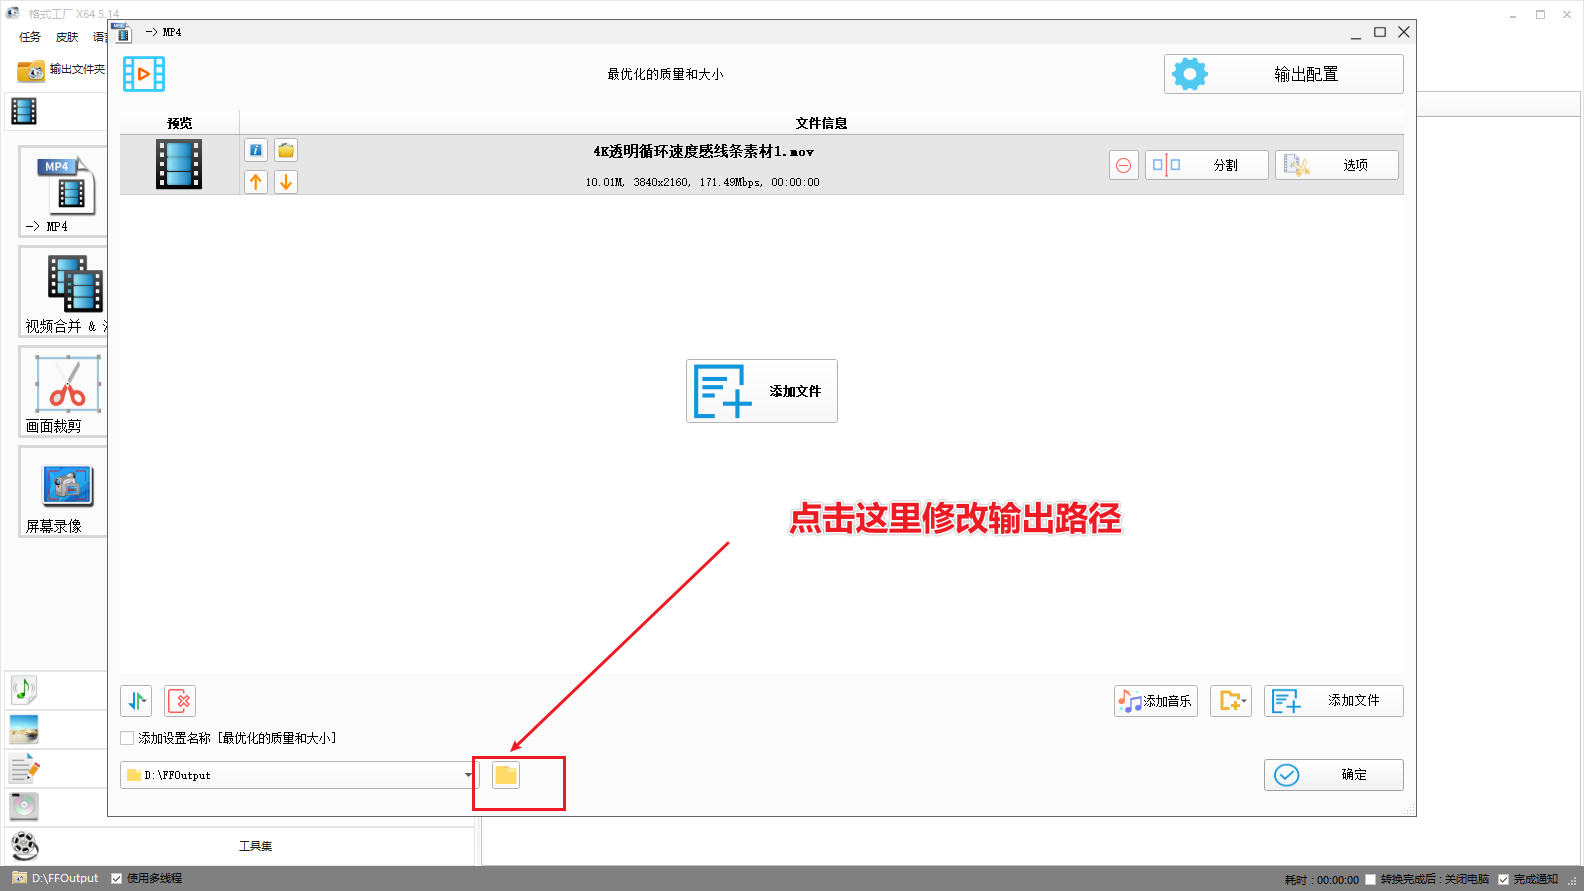The height and width of the screenshot is (891, 1584).
Task: Select the -> MP4 format tile in sidebar
Action: coord(62,191)
